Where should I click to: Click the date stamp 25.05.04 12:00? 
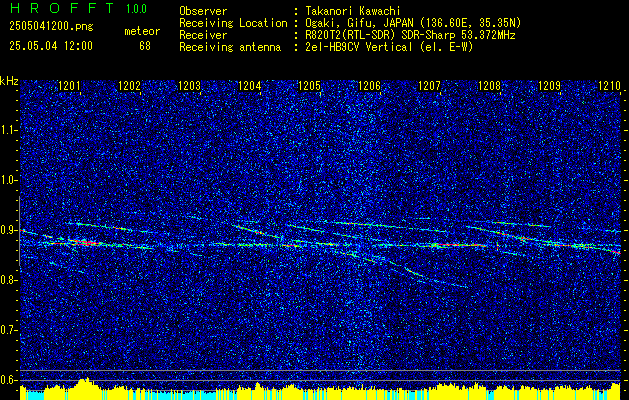click(51, 46)
